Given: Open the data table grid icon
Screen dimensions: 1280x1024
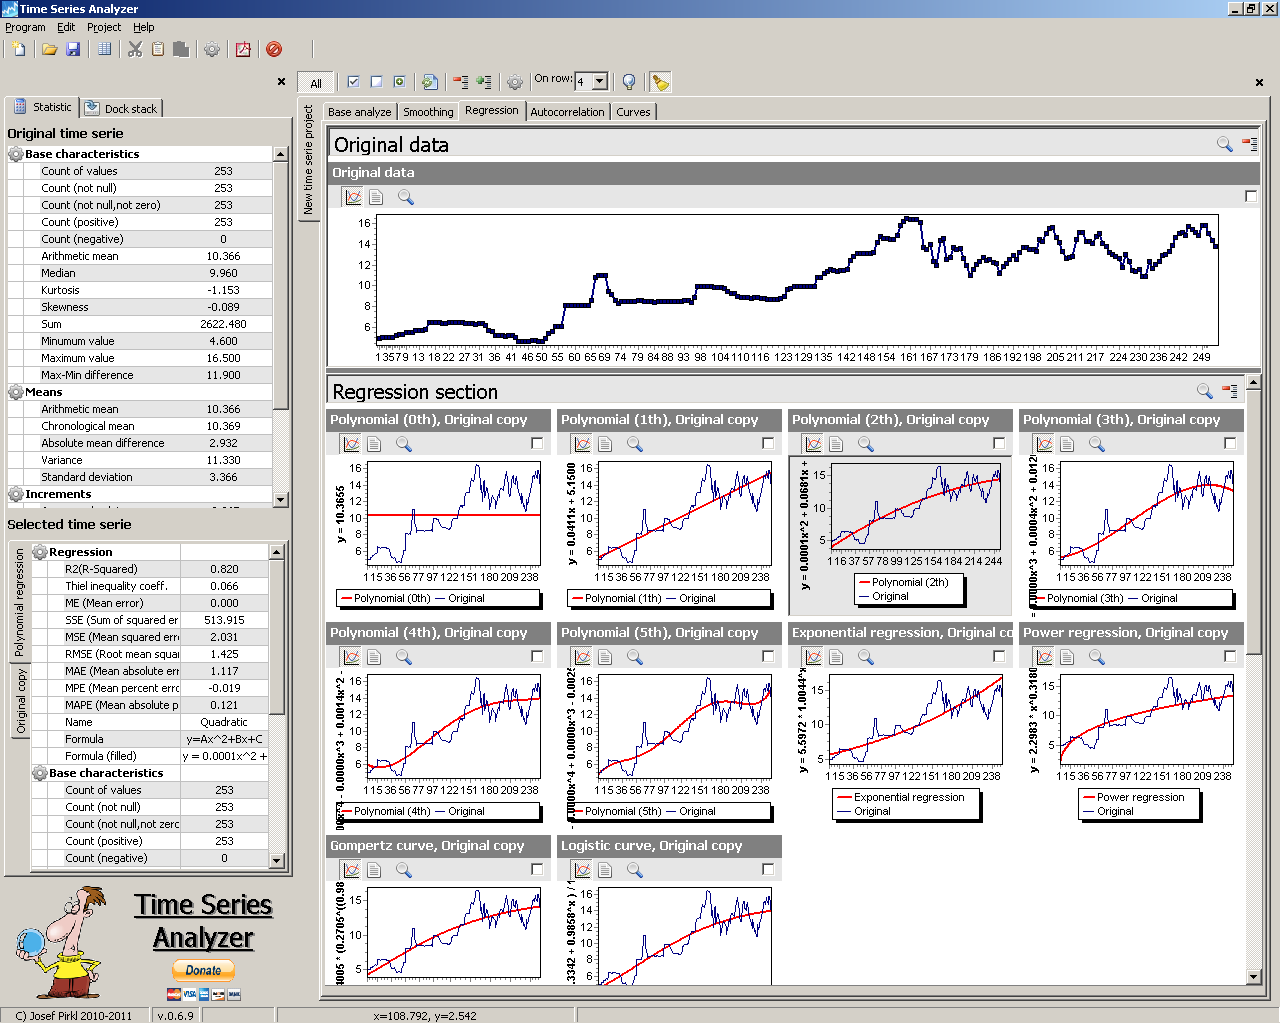Looking at the screenshot, I should 104,49.
